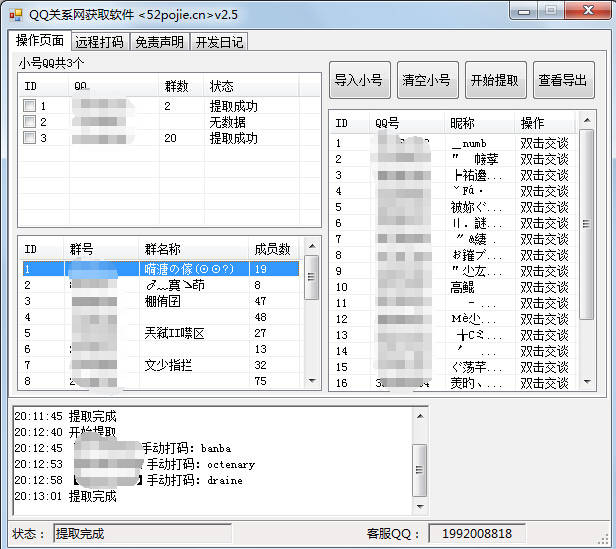The height and width of the screenshot is (549, 616).
Task: Select group row with 75 members
Action: 161,381
